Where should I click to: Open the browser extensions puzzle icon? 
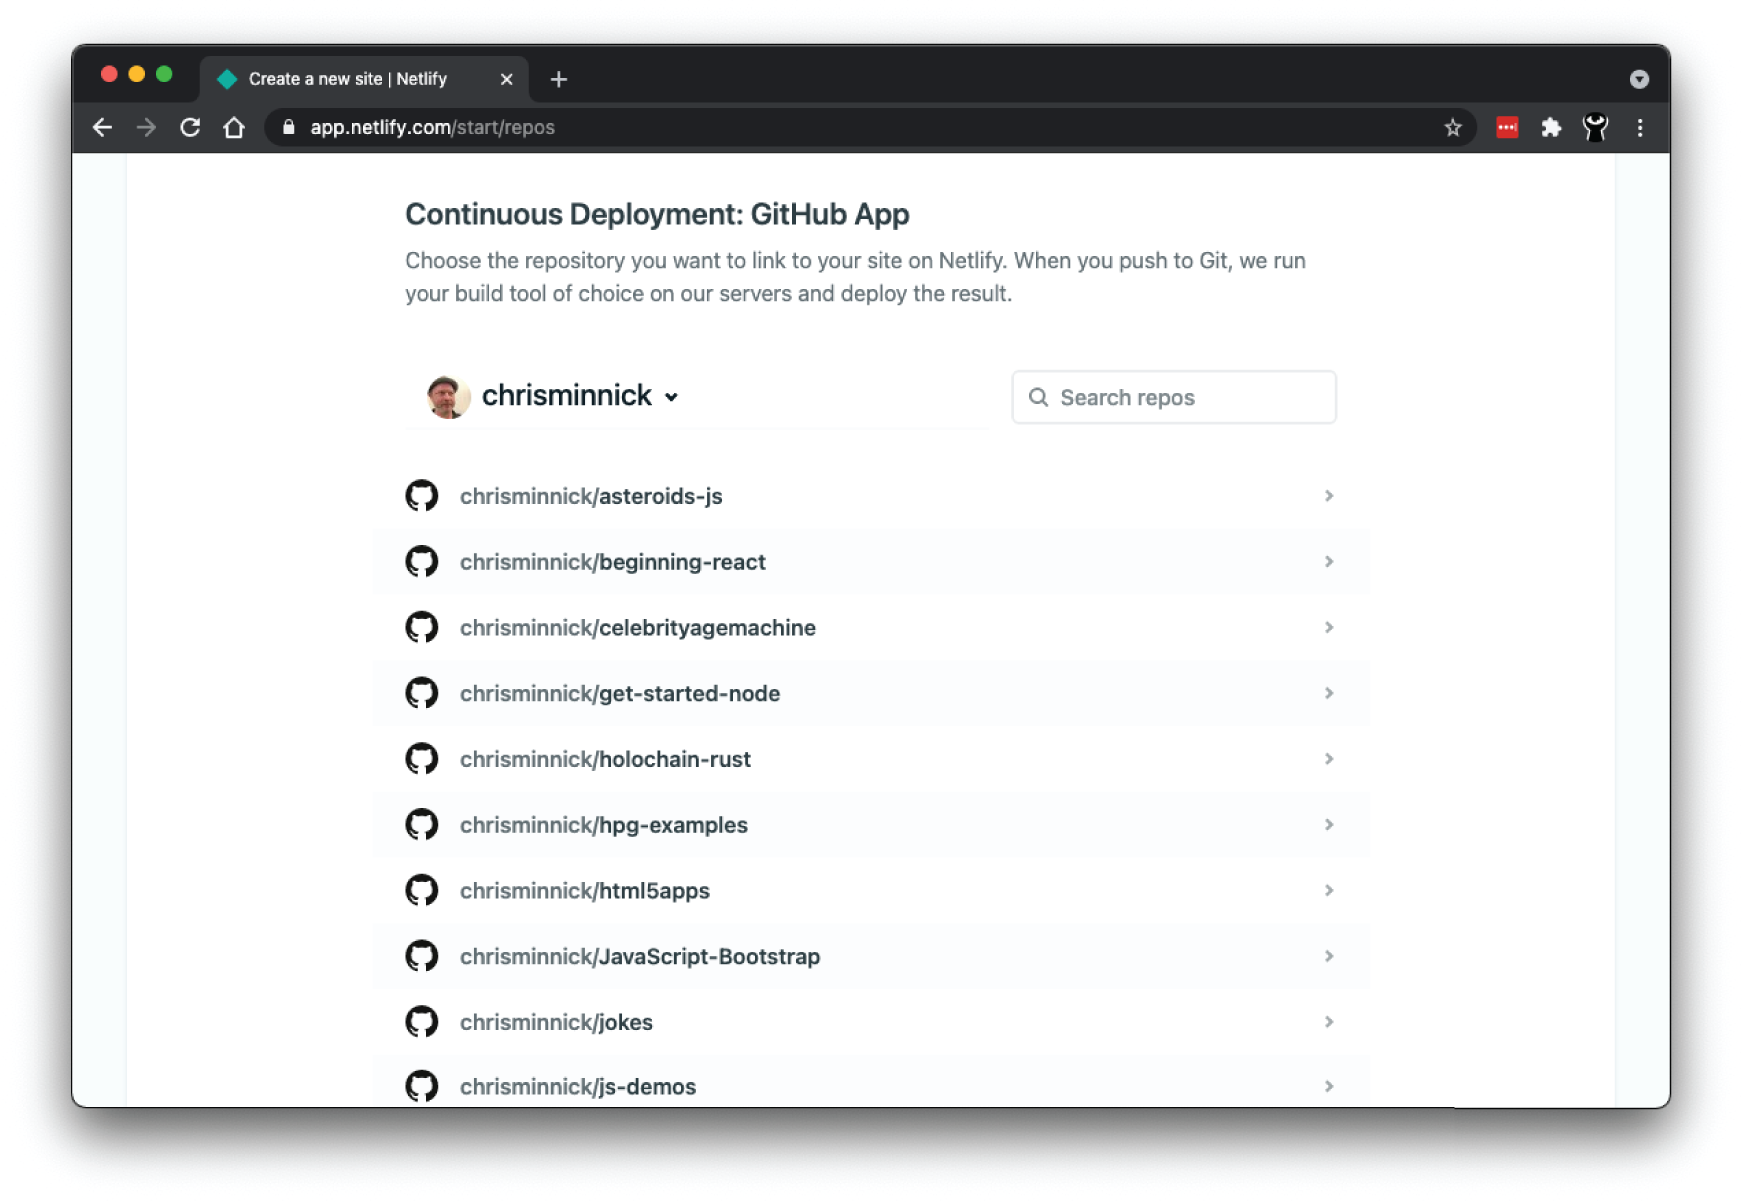(x=1550, y=128)
